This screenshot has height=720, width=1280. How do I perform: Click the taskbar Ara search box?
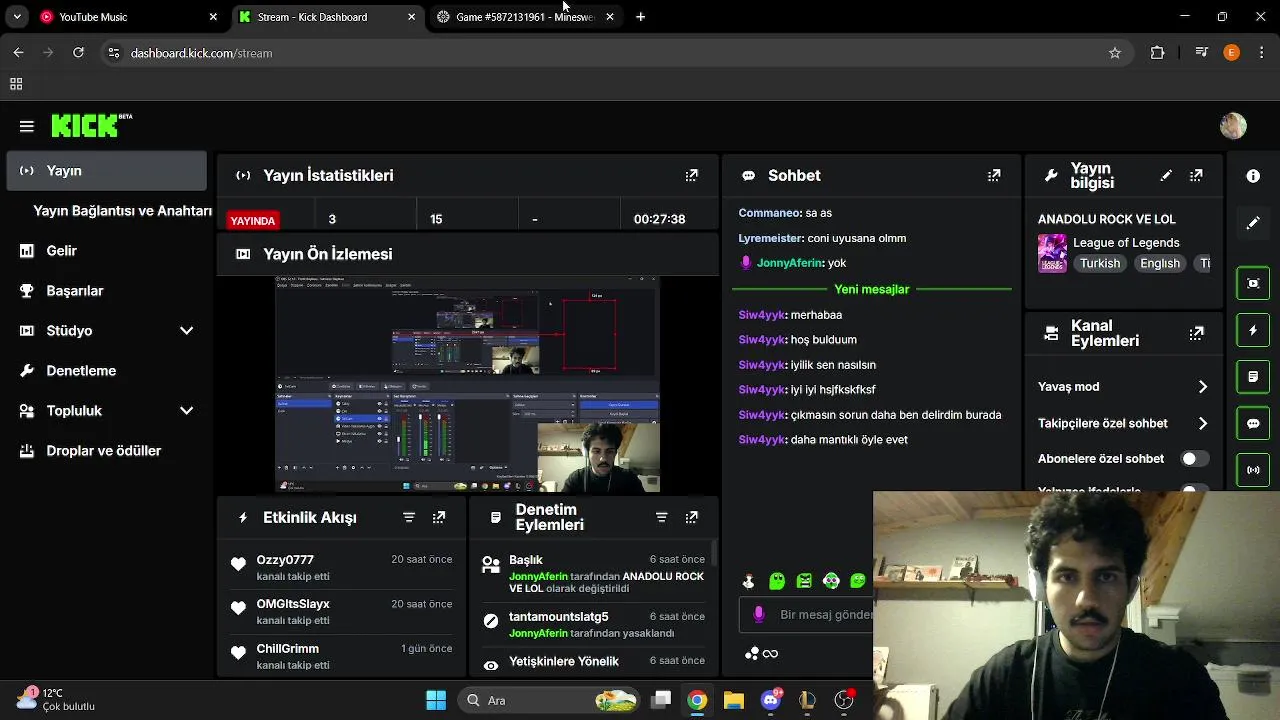[x=550, y=700]
